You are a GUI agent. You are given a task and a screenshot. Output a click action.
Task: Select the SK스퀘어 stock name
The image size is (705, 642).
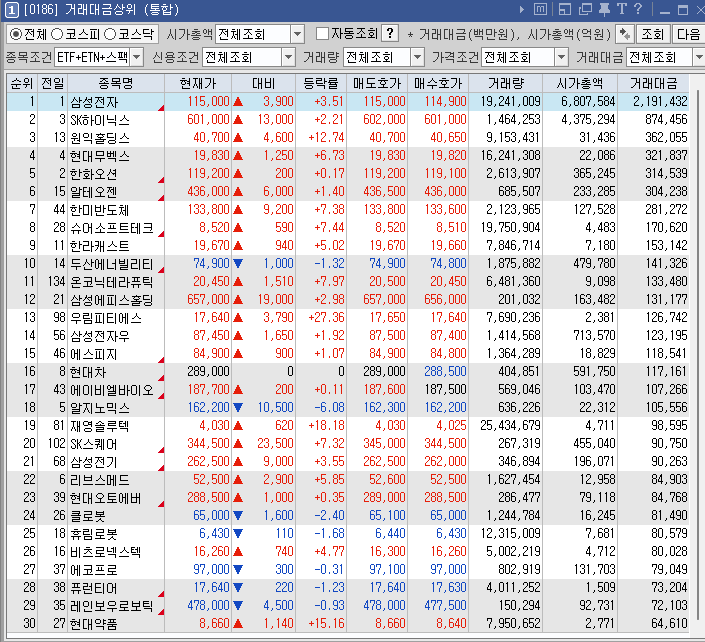click(x=94, y=443)
